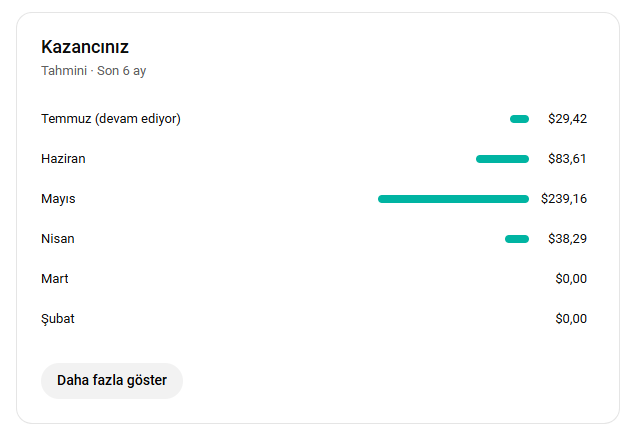Click the $38,29 earnings amount
This screenshot has width=628, height=440.
pos(568,239)
